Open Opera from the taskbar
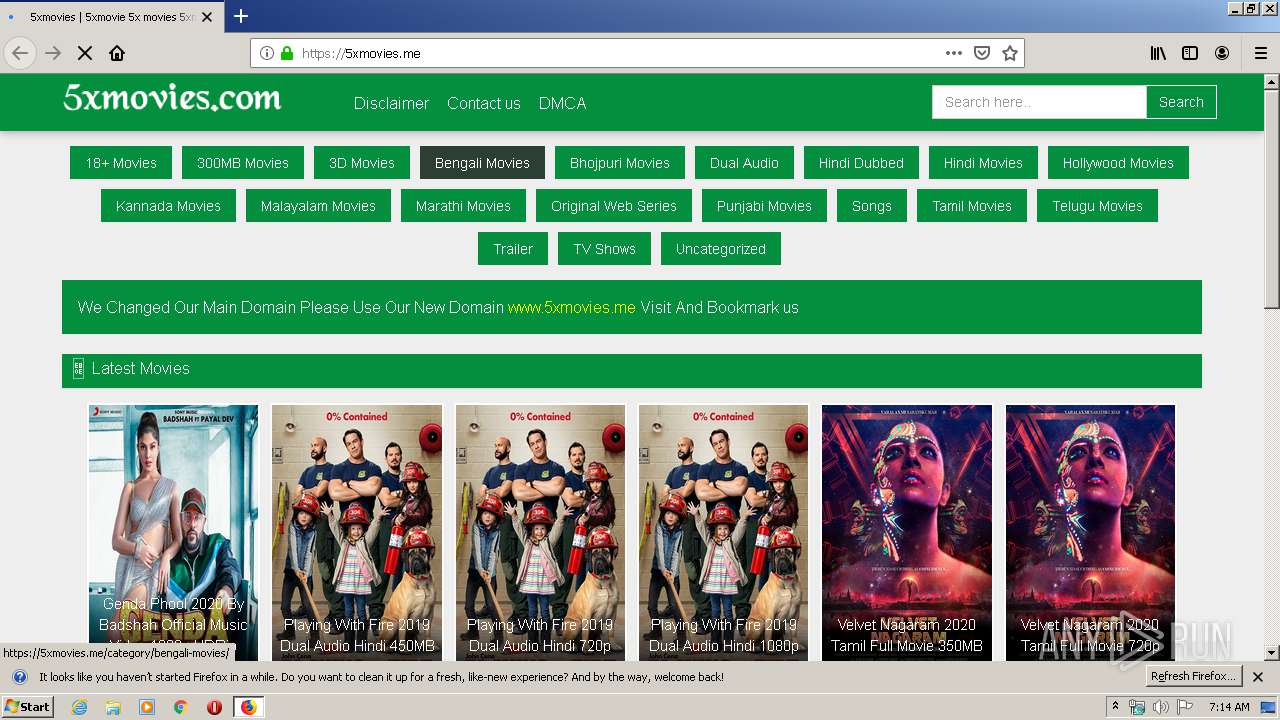 [214, 707]
